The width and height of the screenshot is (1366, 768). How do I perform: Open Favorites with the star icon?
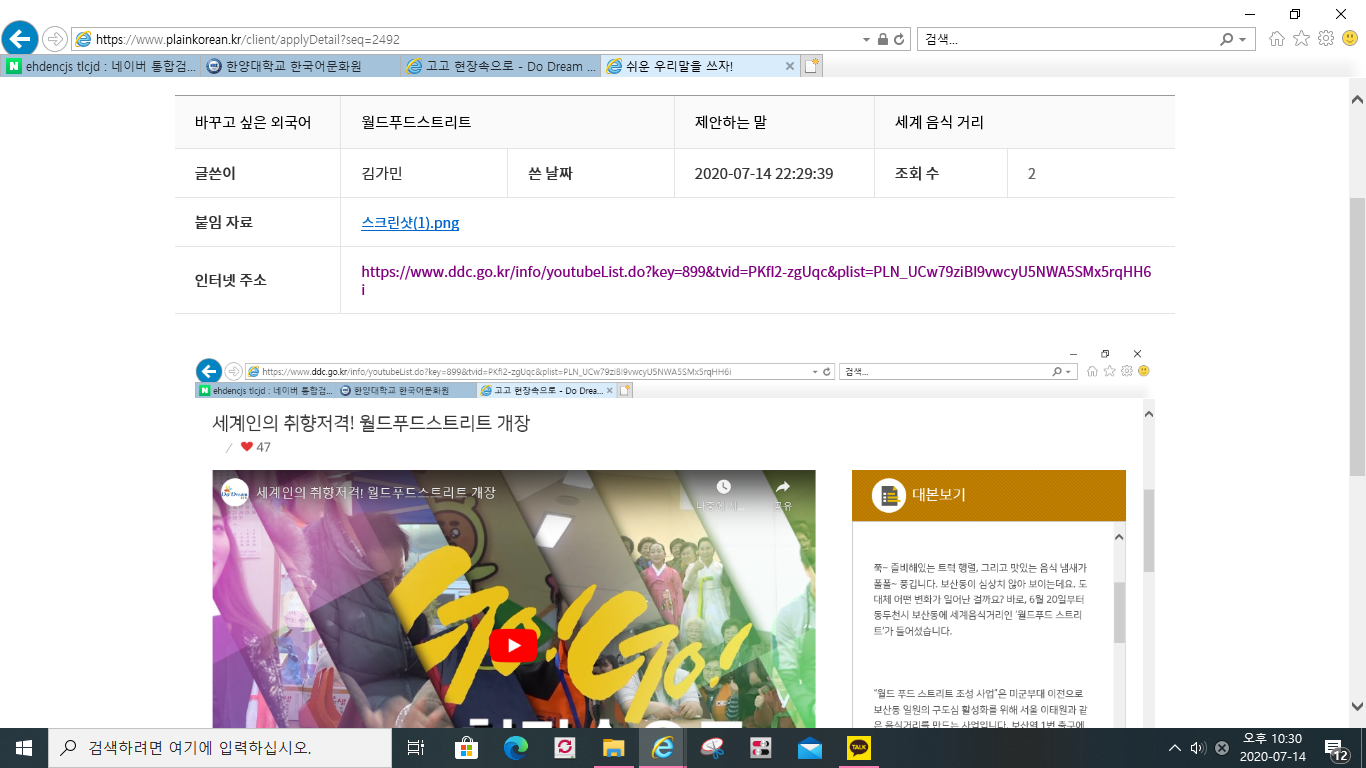coord(1301,39)
